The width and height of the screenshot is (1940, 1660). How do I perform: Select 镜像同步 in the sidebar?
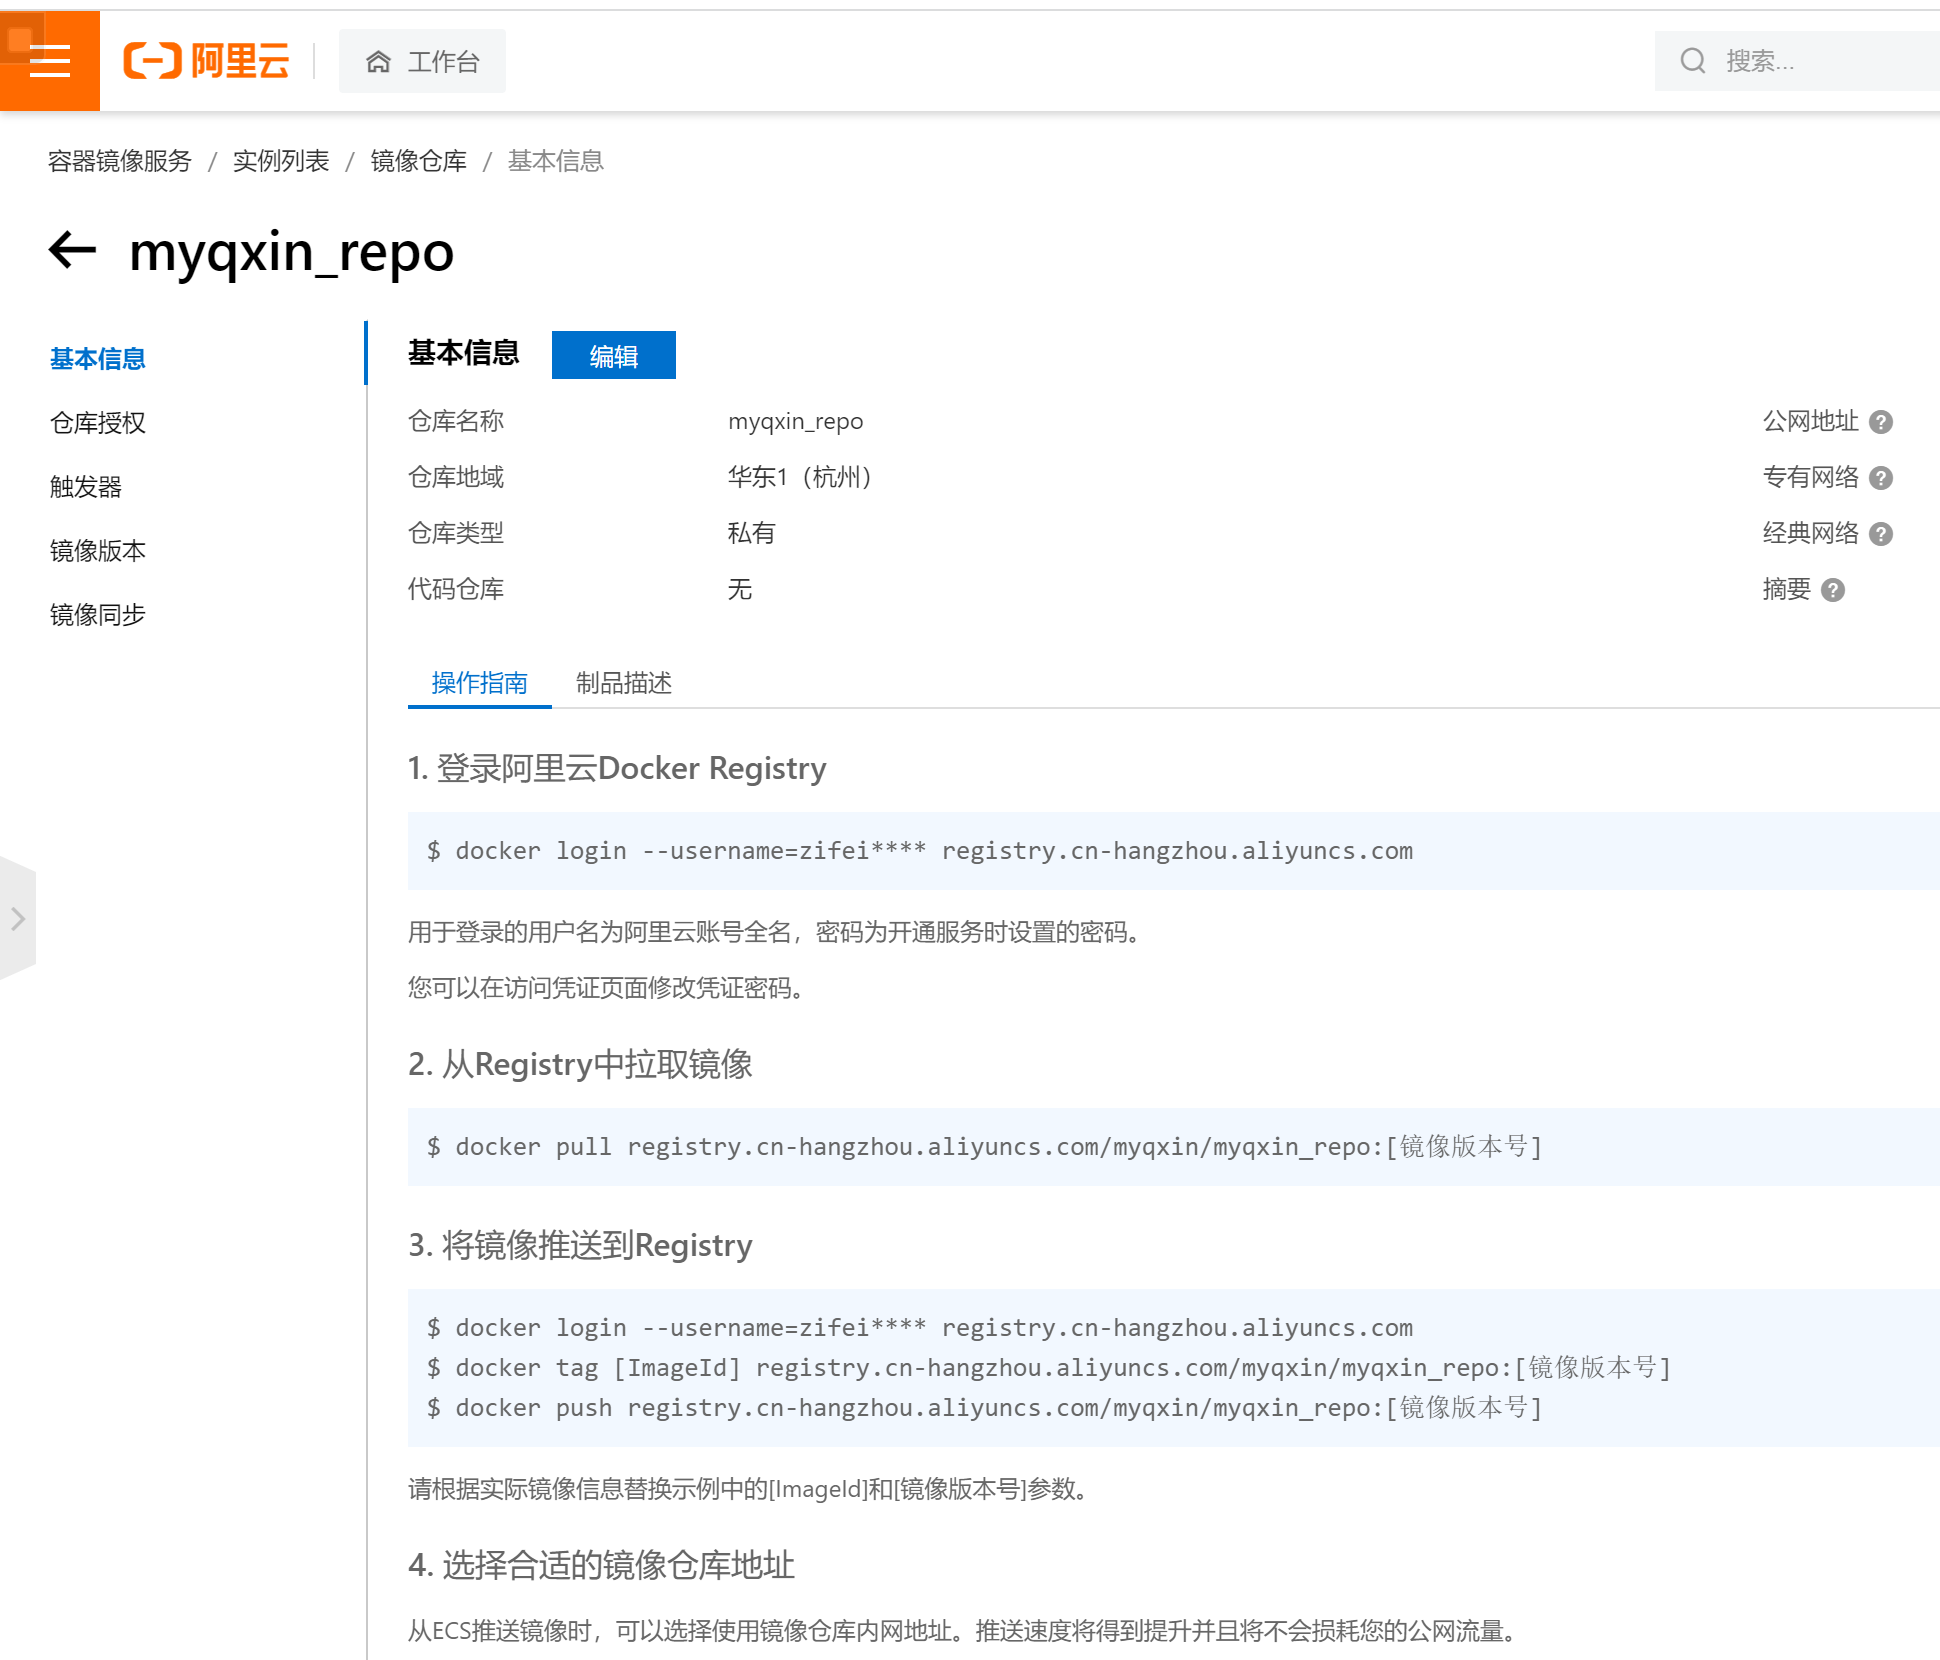[x=98, y=615]
